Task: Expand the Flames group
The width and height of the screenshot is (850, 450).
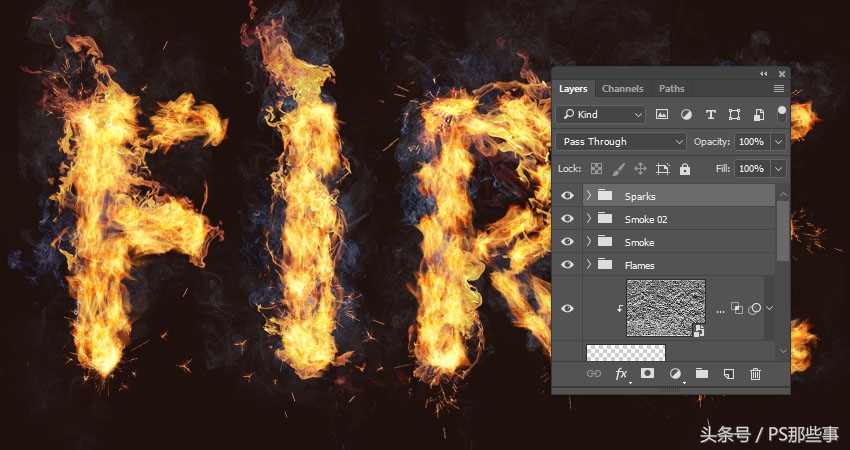Action: pyautogui.click(x=589, y=265)
